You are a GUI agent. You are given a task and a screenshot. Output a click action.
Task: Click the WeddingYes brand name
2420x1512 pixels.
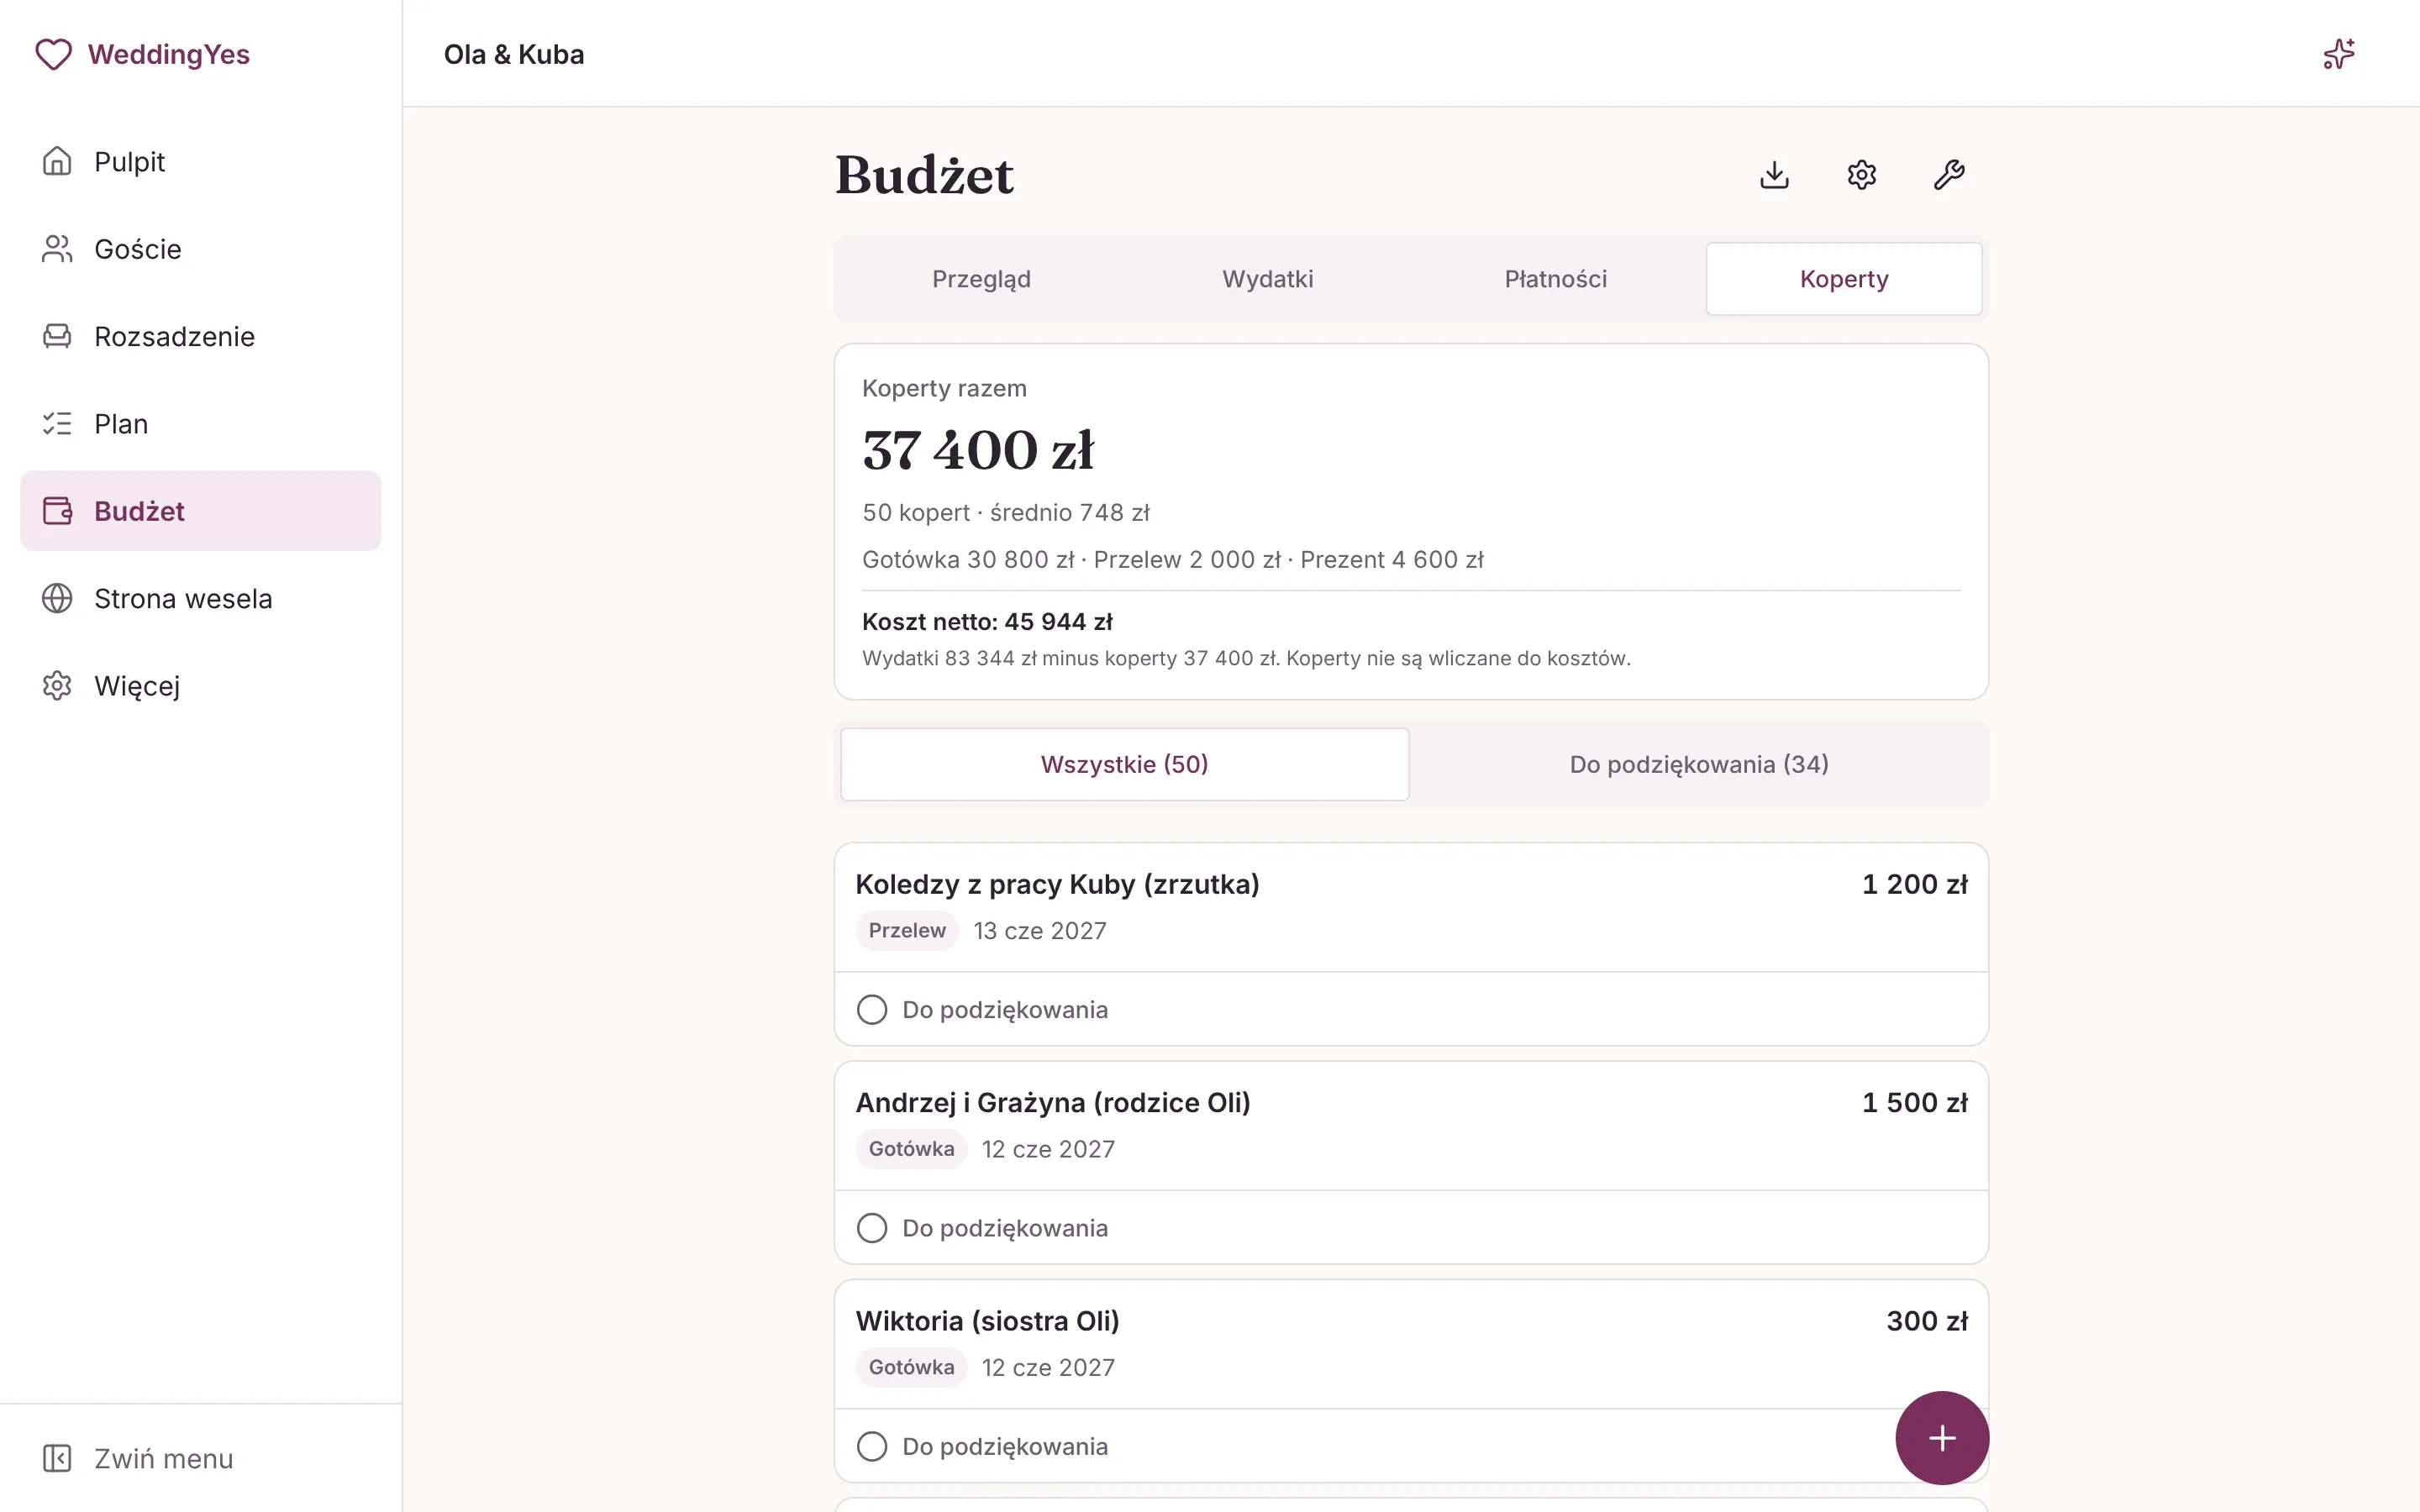169,54
